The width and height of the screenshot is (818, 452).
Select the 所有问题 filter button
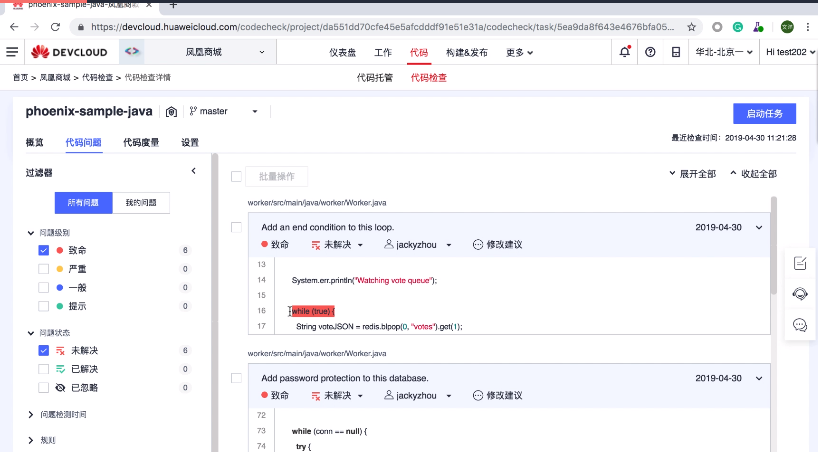point(83,203)
